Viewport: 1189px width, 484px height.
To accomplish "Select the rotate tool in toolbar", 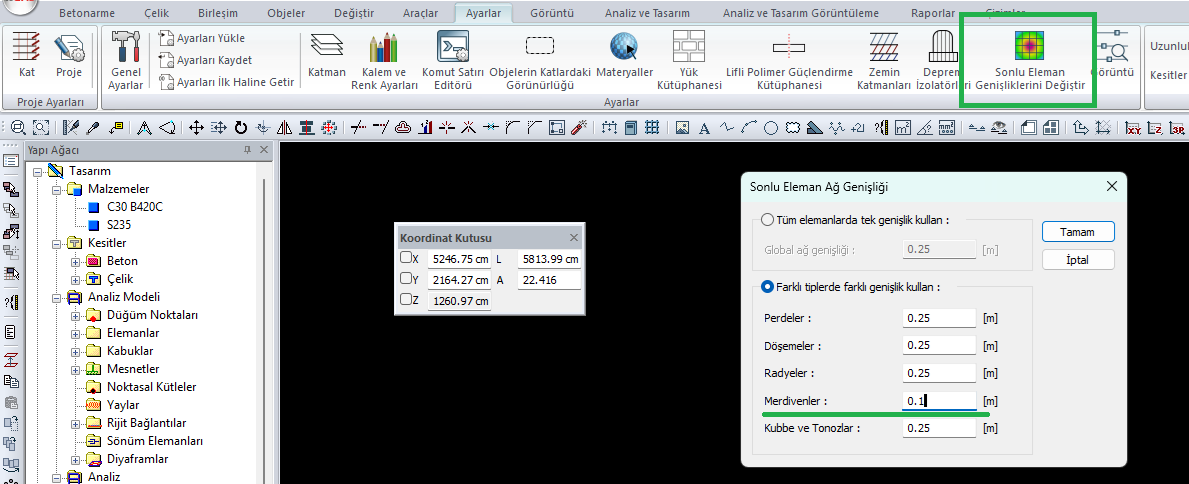I will point(241,127).
